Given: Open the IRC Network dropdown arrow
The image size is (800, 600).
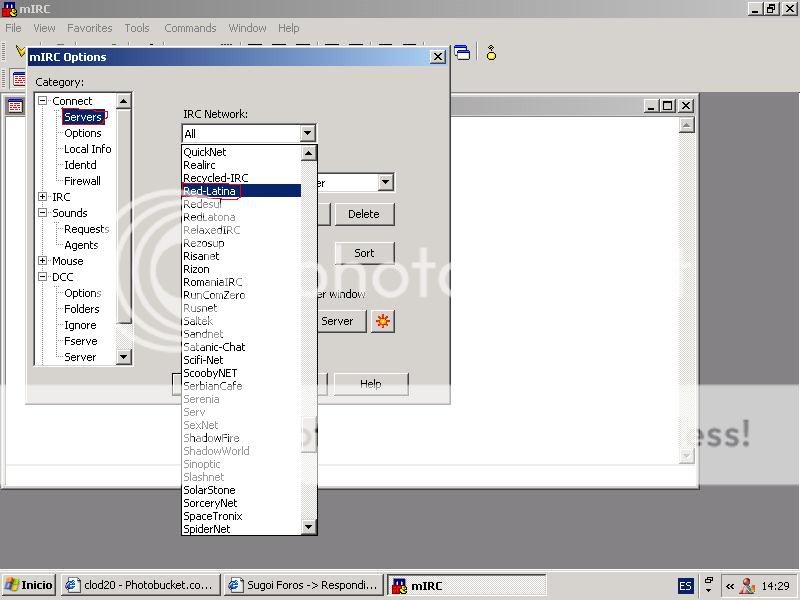Looking at the screenshot, I should tap(307, 133).
